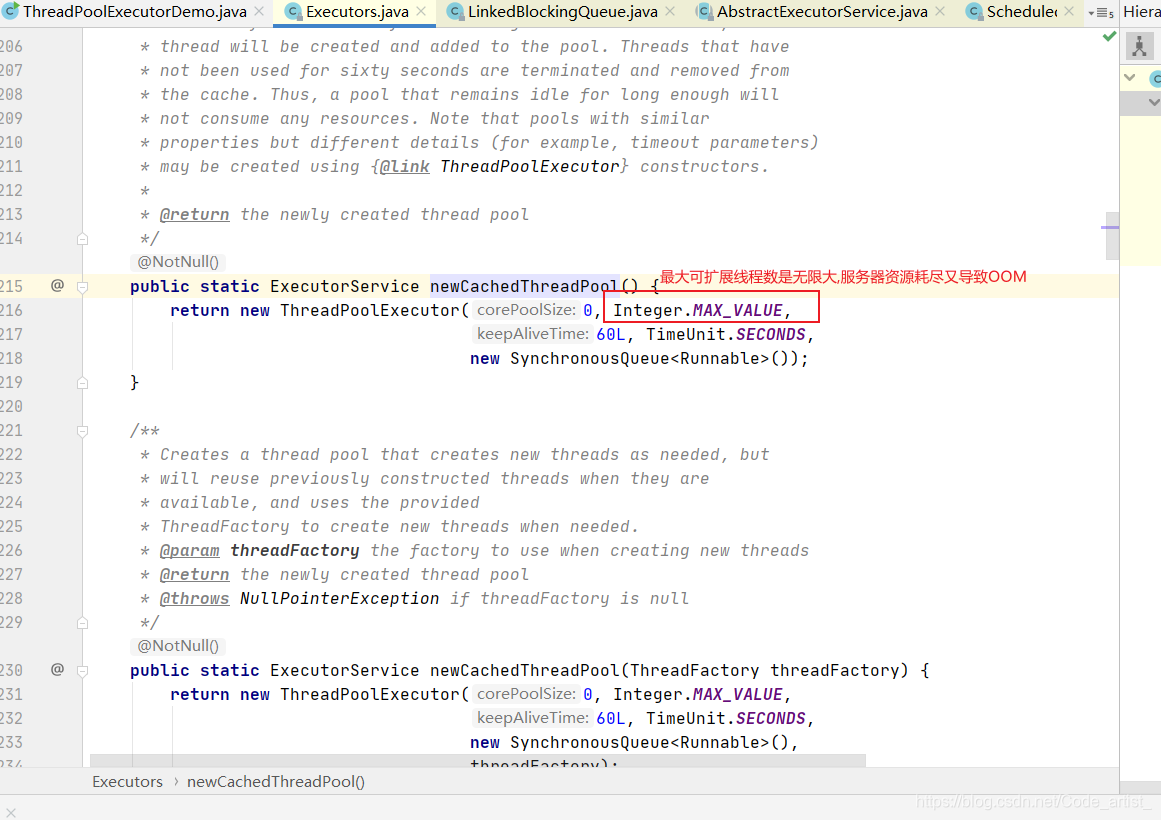
Task: Click the newCachedThreadPool() breadcrumb
Action: 275,781
